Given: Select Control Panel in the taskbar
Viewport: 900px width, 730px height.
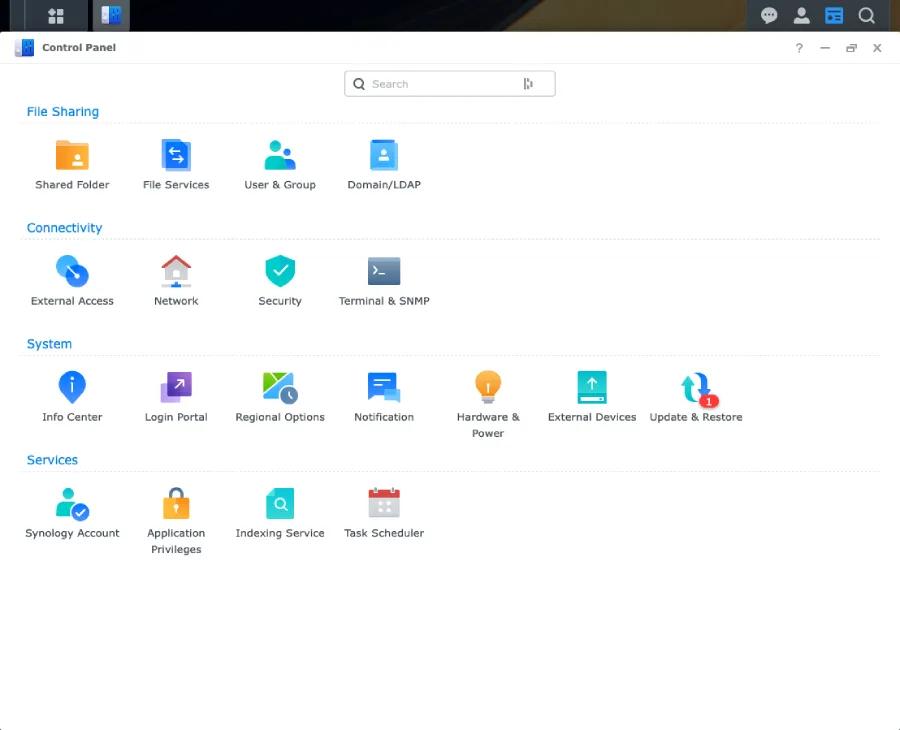Looking at the screenshot, I should tap(111, 15).
